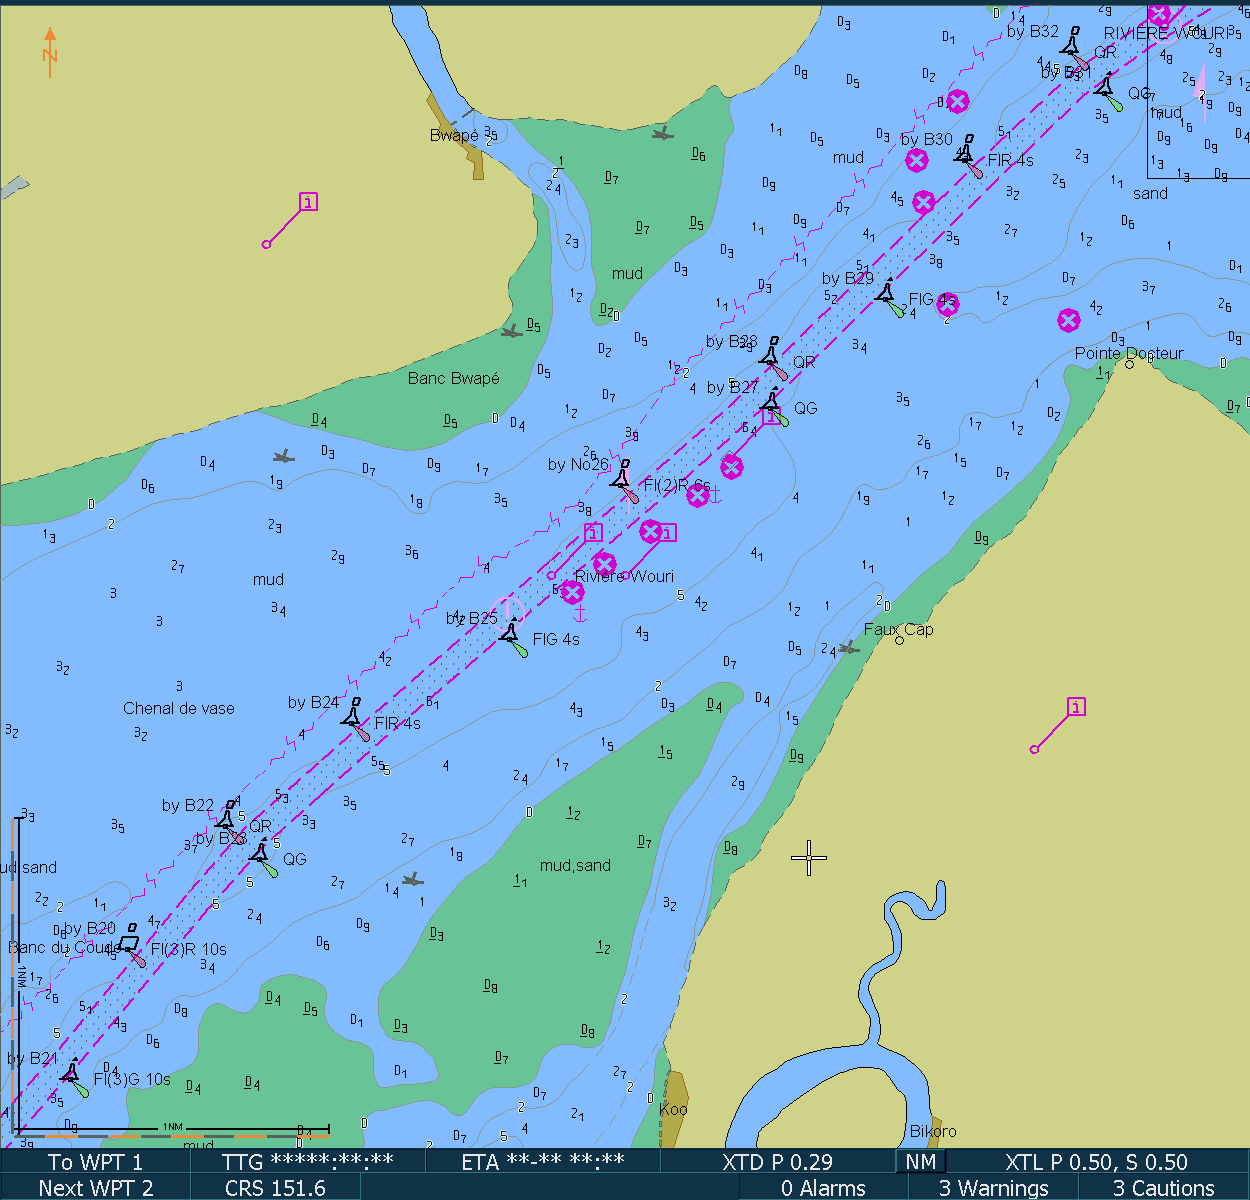This screenshot has width=1250, height=1200.
Task: Select the TTG time-to-go readout
Action: click(x=308, y=1162)
